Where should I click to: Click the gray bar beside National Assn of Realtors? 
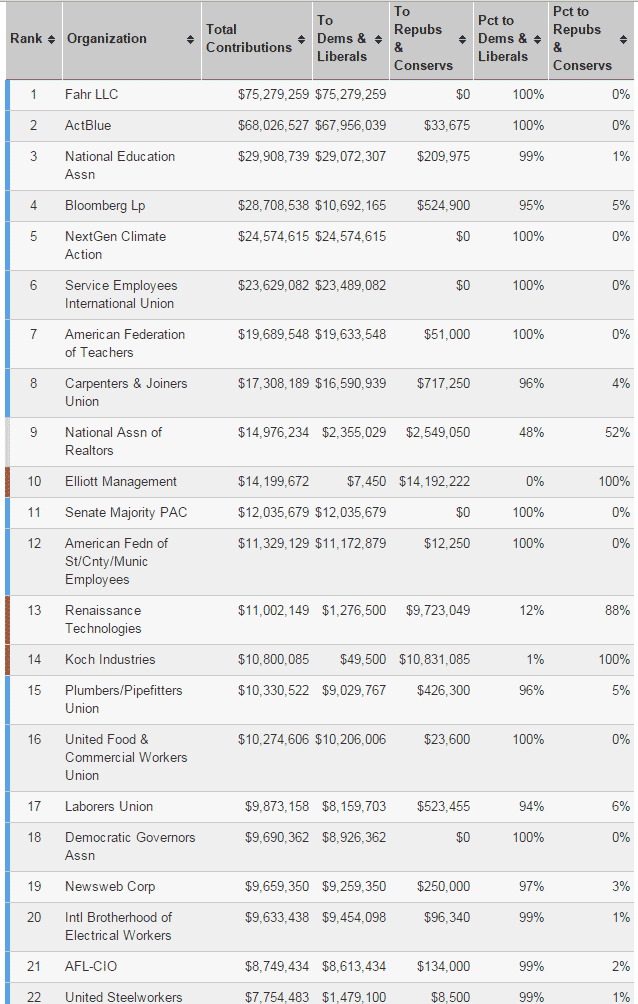[7, 441]
